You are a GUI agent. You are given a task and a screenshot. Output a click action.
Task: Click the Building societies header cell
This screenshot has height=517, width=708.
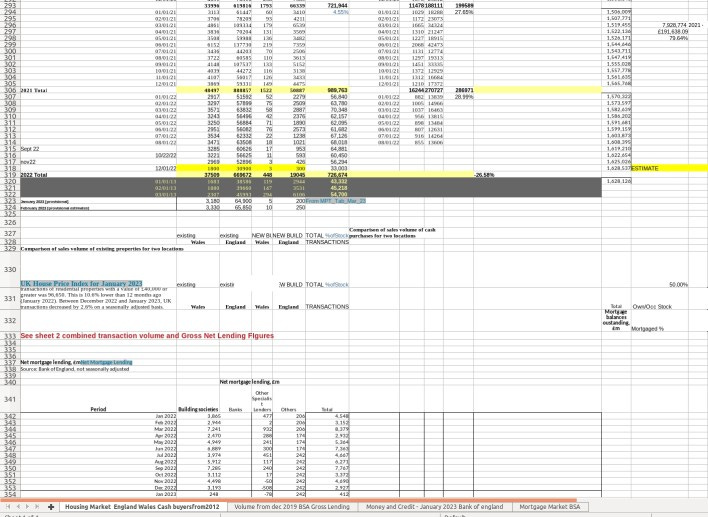(198, 409)
